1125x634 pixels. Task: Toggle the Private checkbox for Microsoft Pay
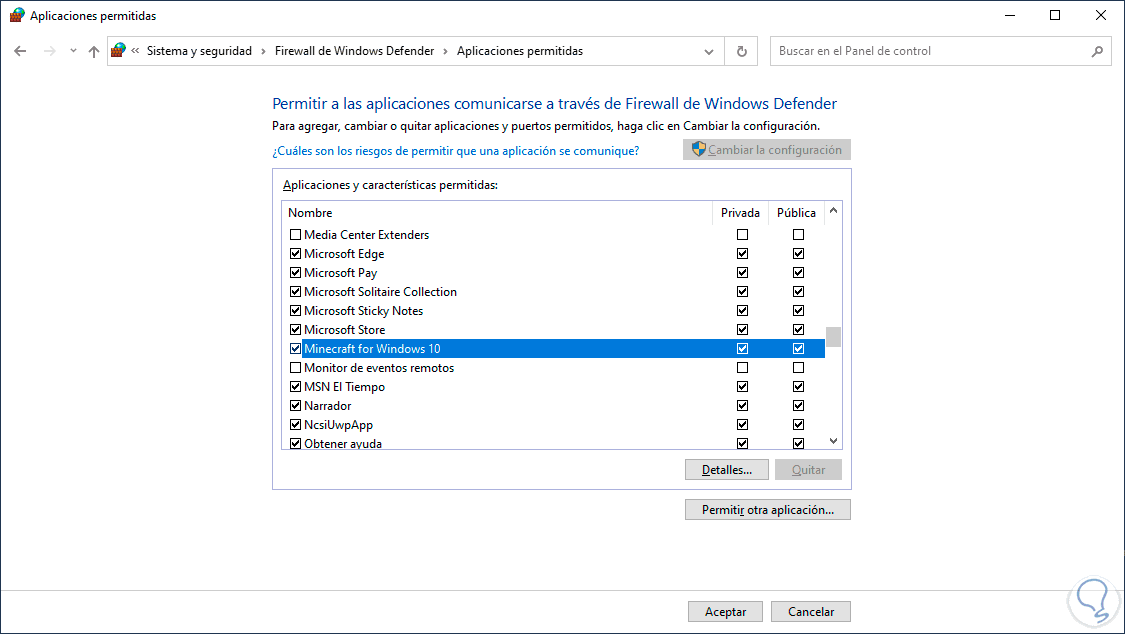742,273
